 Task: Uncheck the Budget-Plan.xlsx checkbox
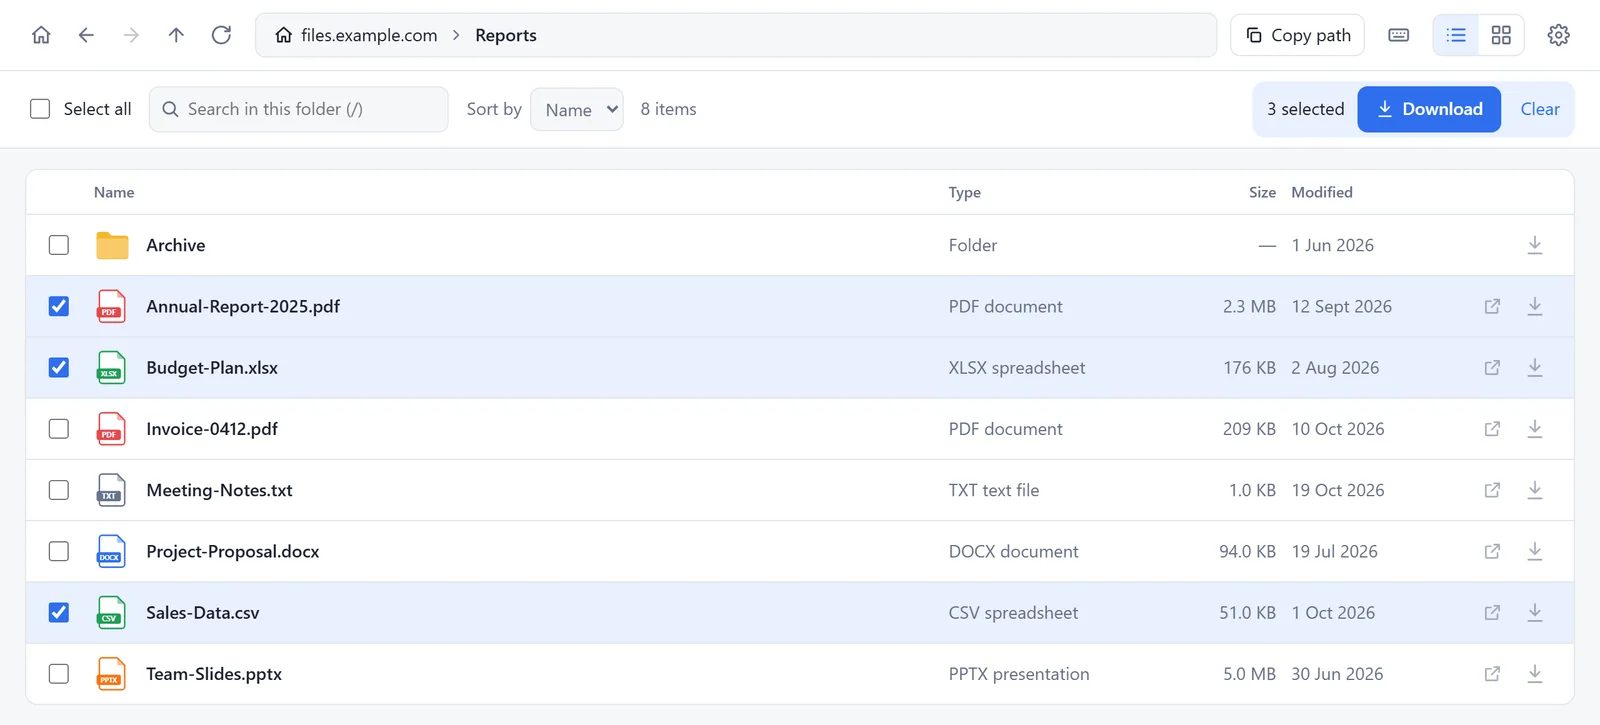coord(59,368)
